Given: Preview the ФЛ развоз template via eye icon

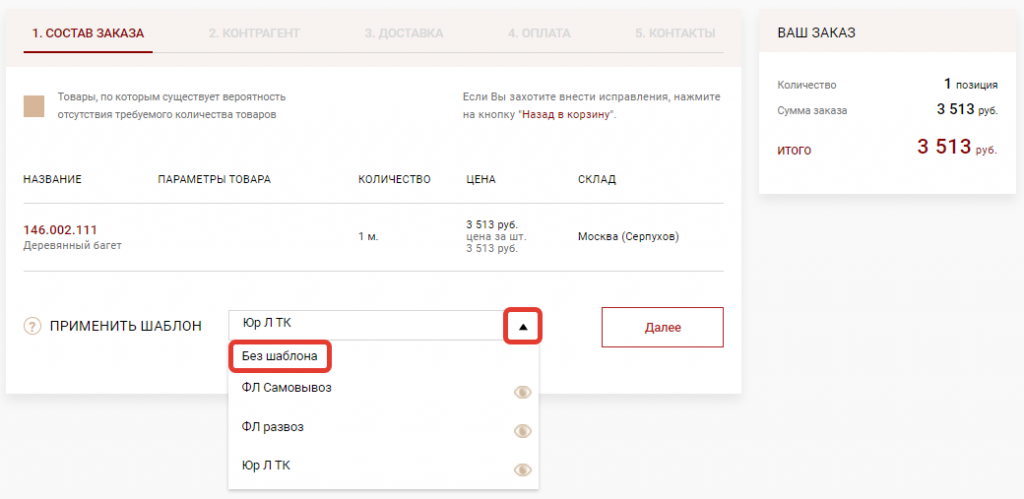Looking at the screenshot, I should [521, 431].
